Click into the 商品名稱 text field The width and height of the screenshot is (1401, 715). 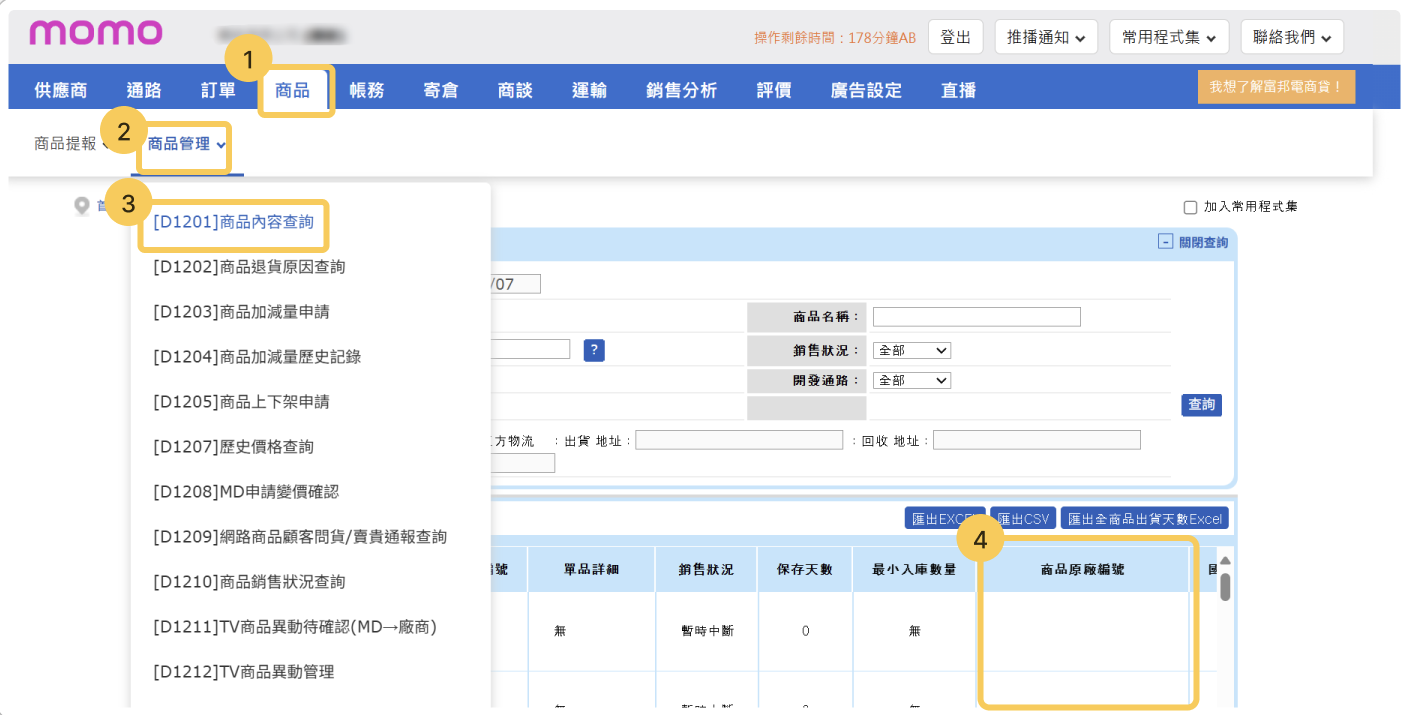[x=976, y=317]
